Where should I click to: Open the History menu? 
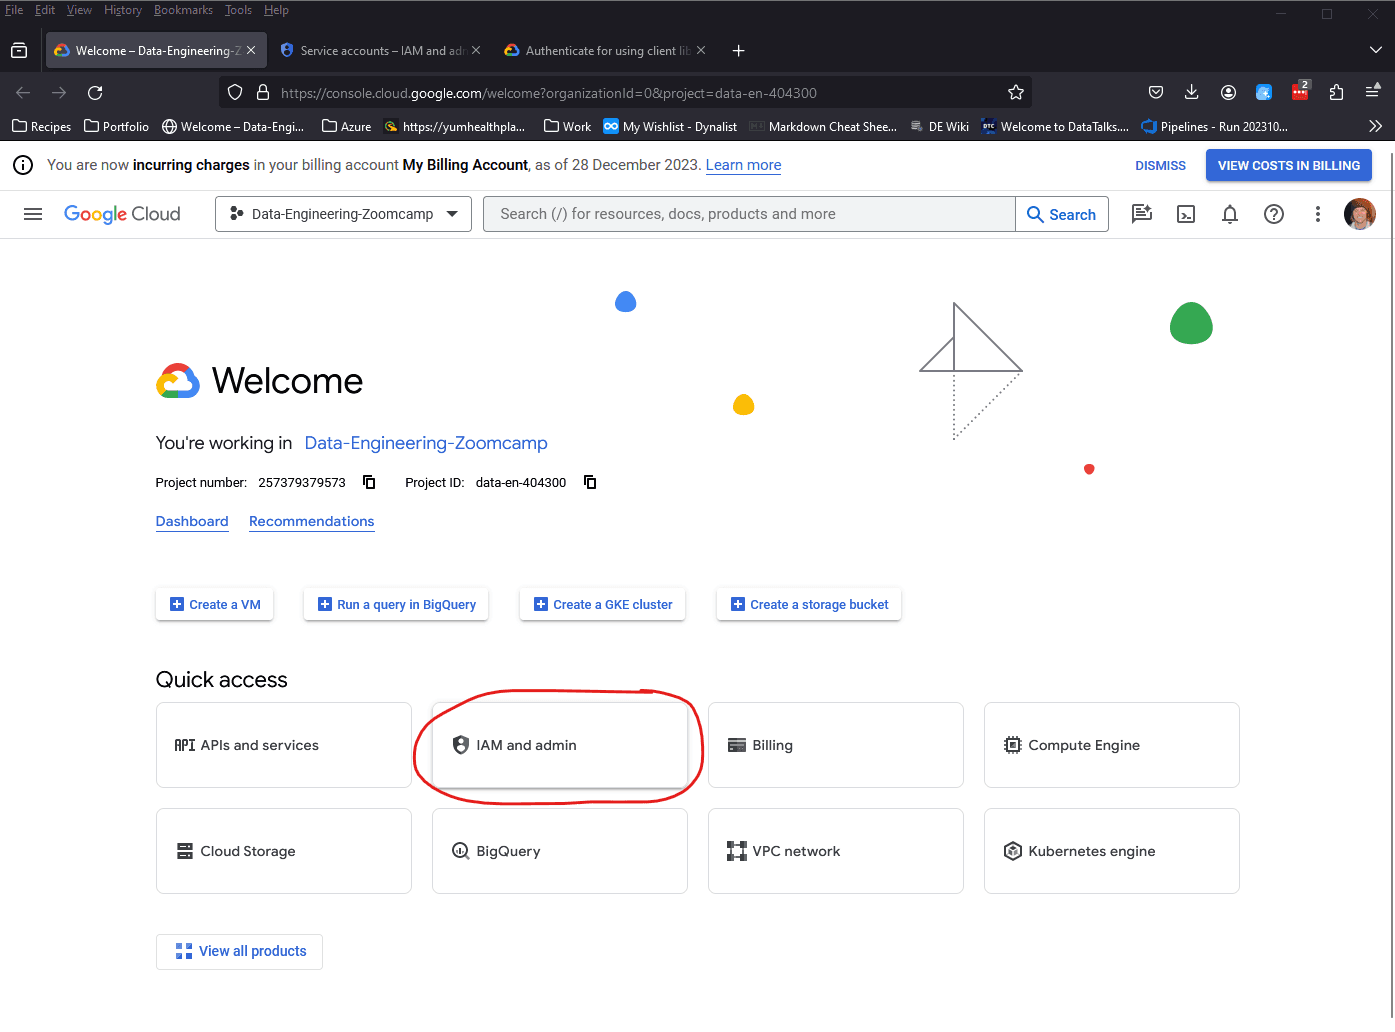click(x=123, y=10)
